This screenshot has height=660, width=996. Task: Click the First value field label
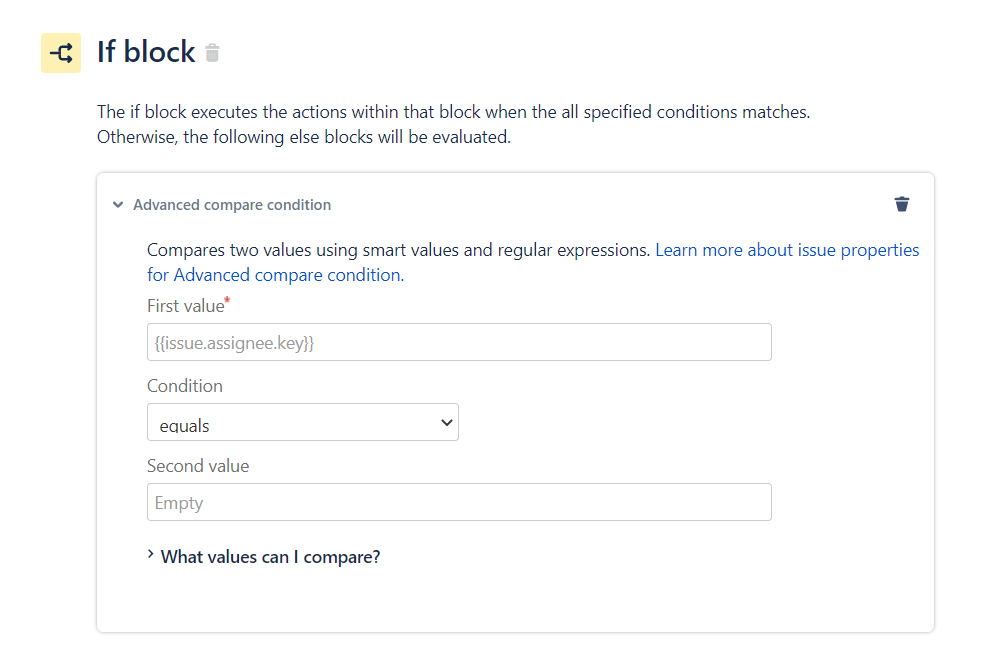(x=184, y=306)
